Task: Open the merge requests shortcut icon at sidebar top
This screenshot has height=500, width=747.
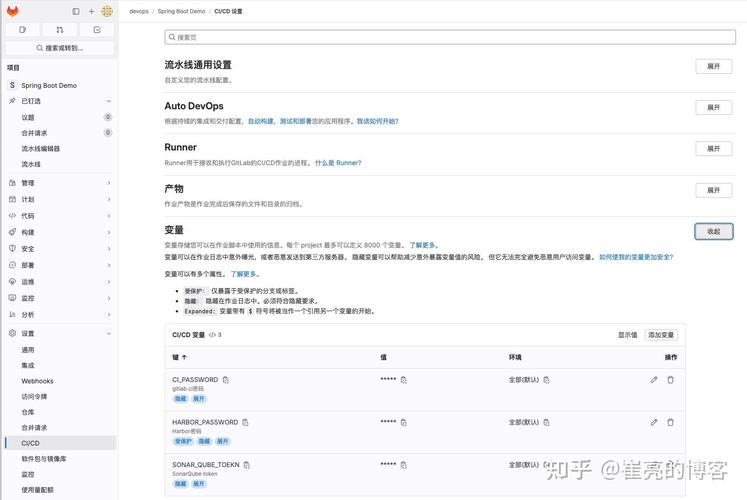Action: [x=60, y=30]
